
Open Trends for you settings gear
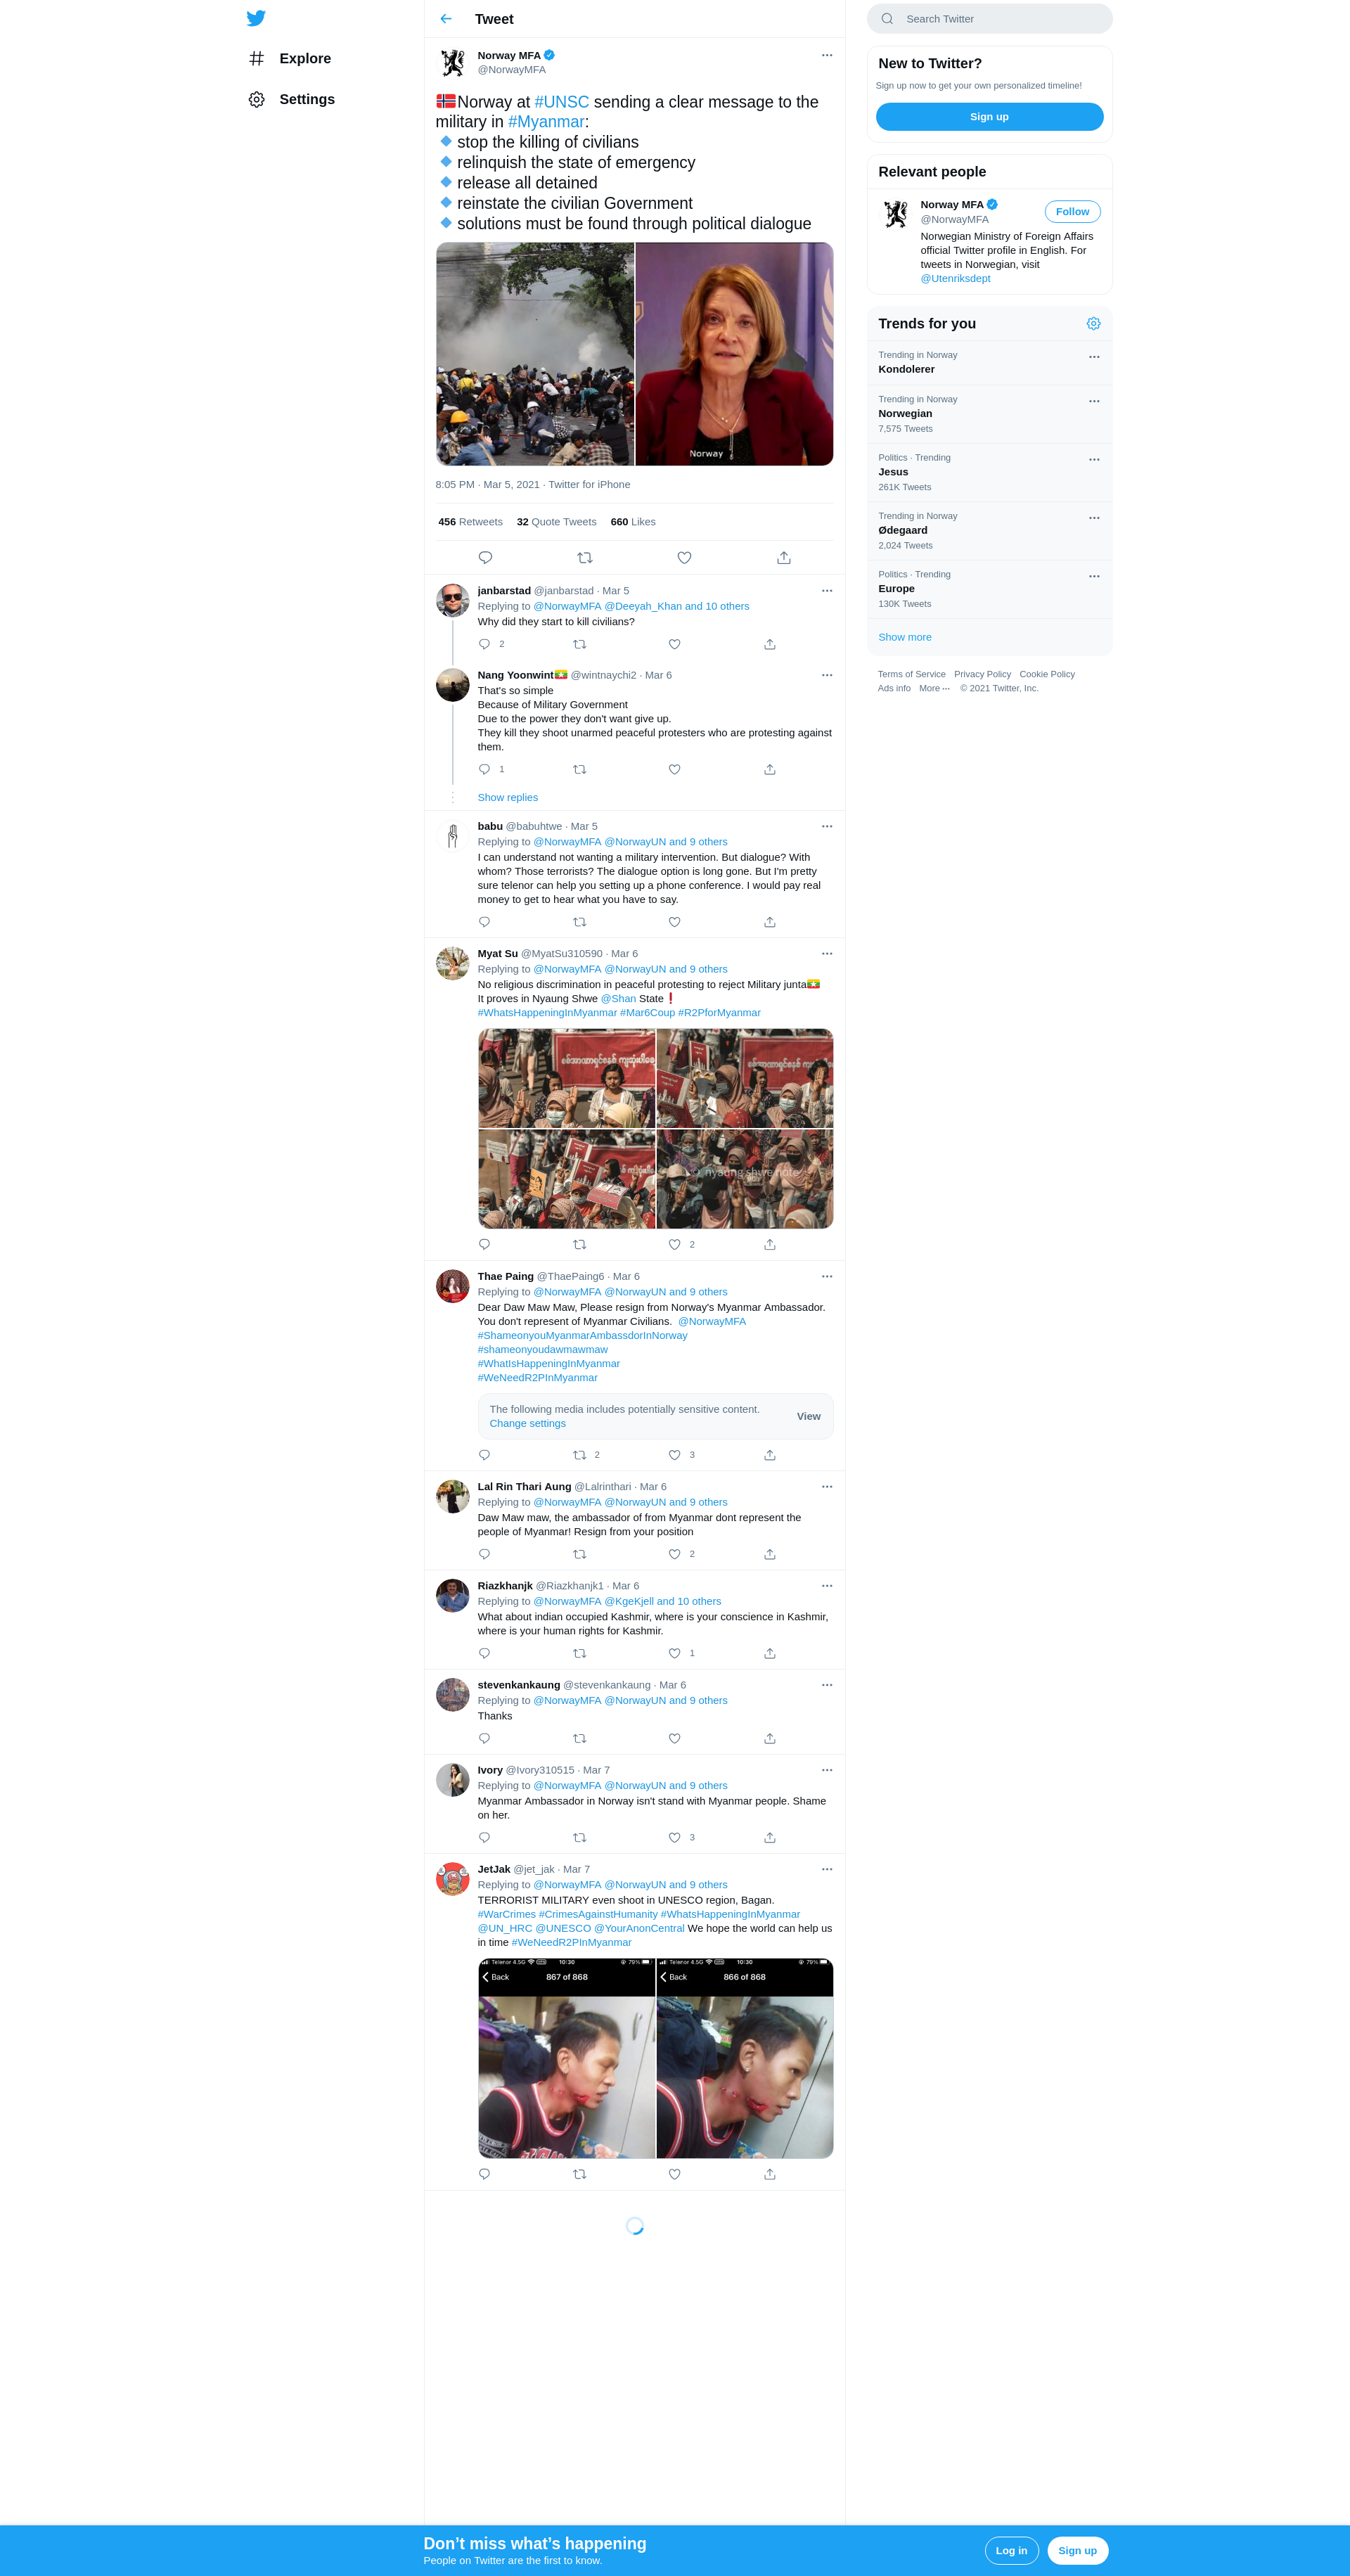coord(1093,324)
